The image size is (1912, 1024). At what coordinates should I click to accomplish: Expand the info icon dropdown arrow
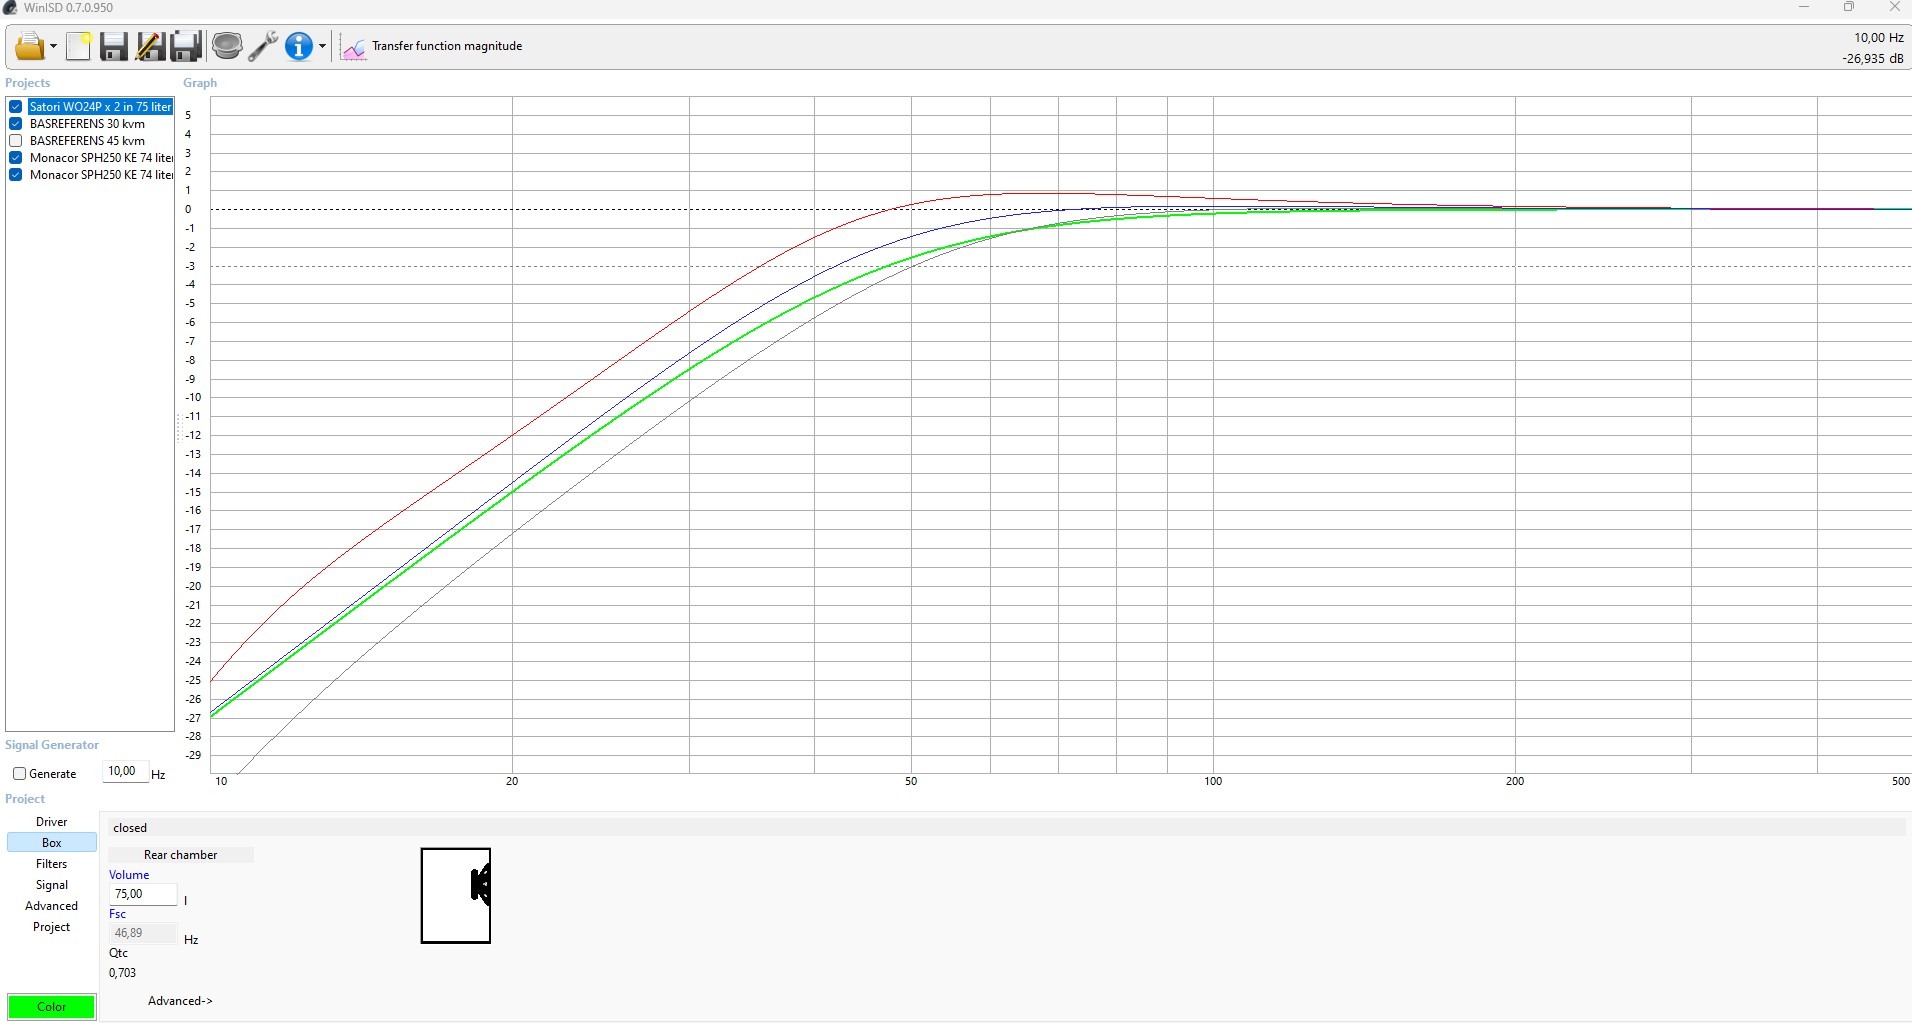[322, 47]
